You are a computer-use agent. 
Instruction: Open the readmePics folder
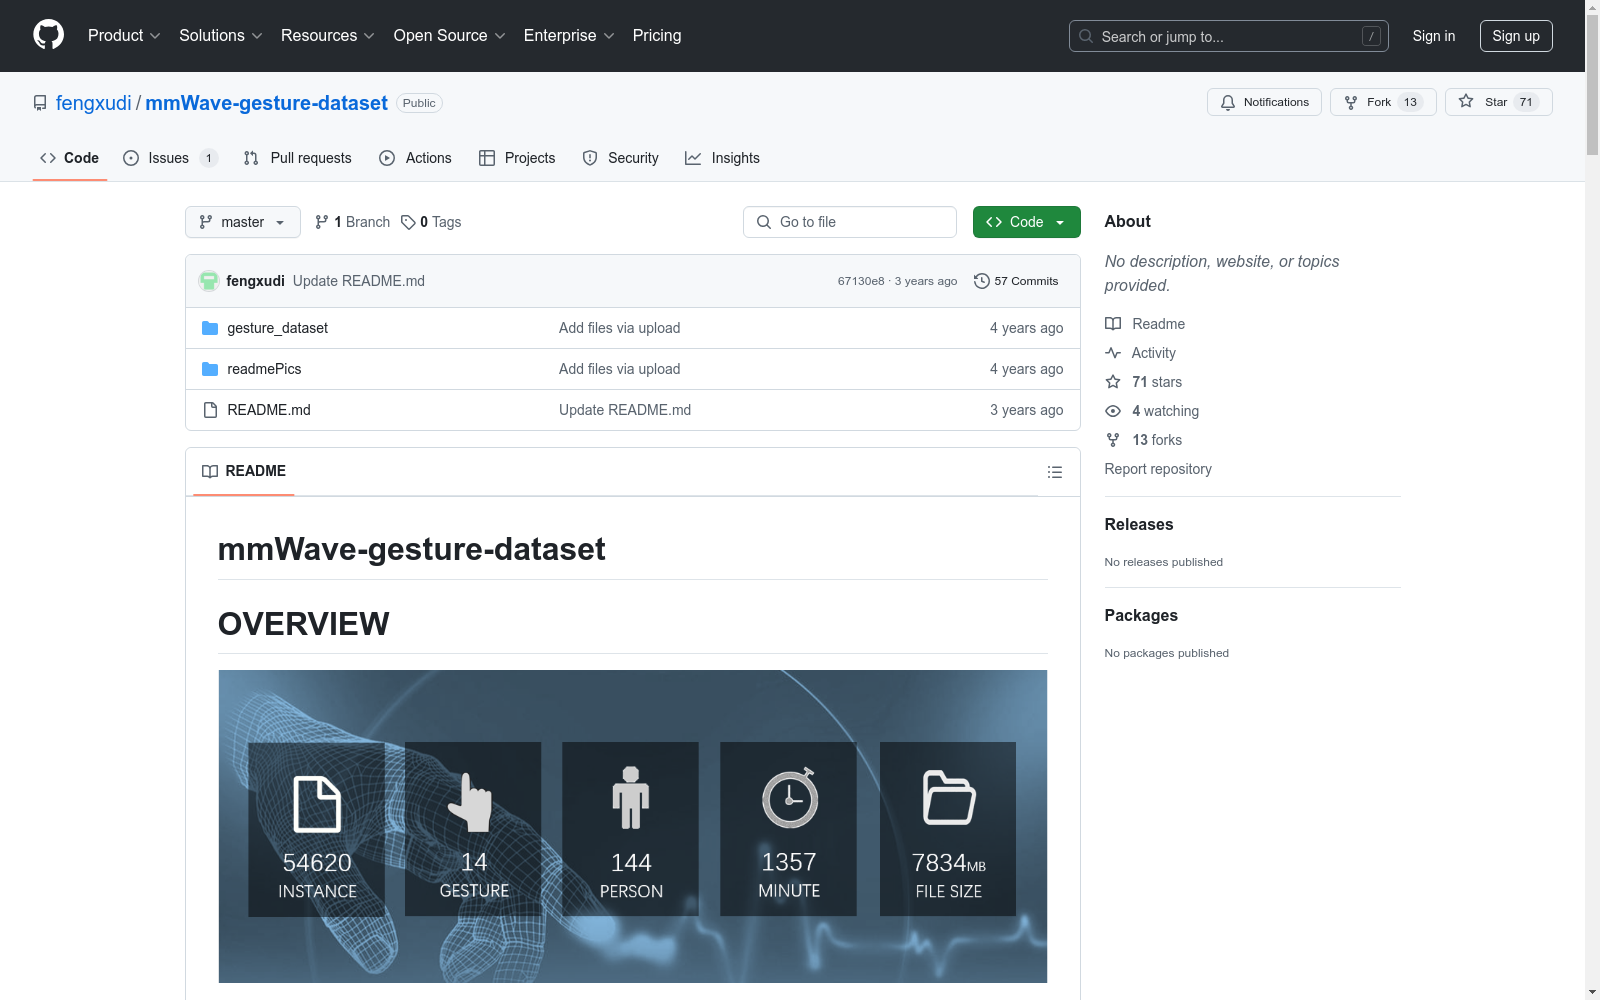(264, 369)
